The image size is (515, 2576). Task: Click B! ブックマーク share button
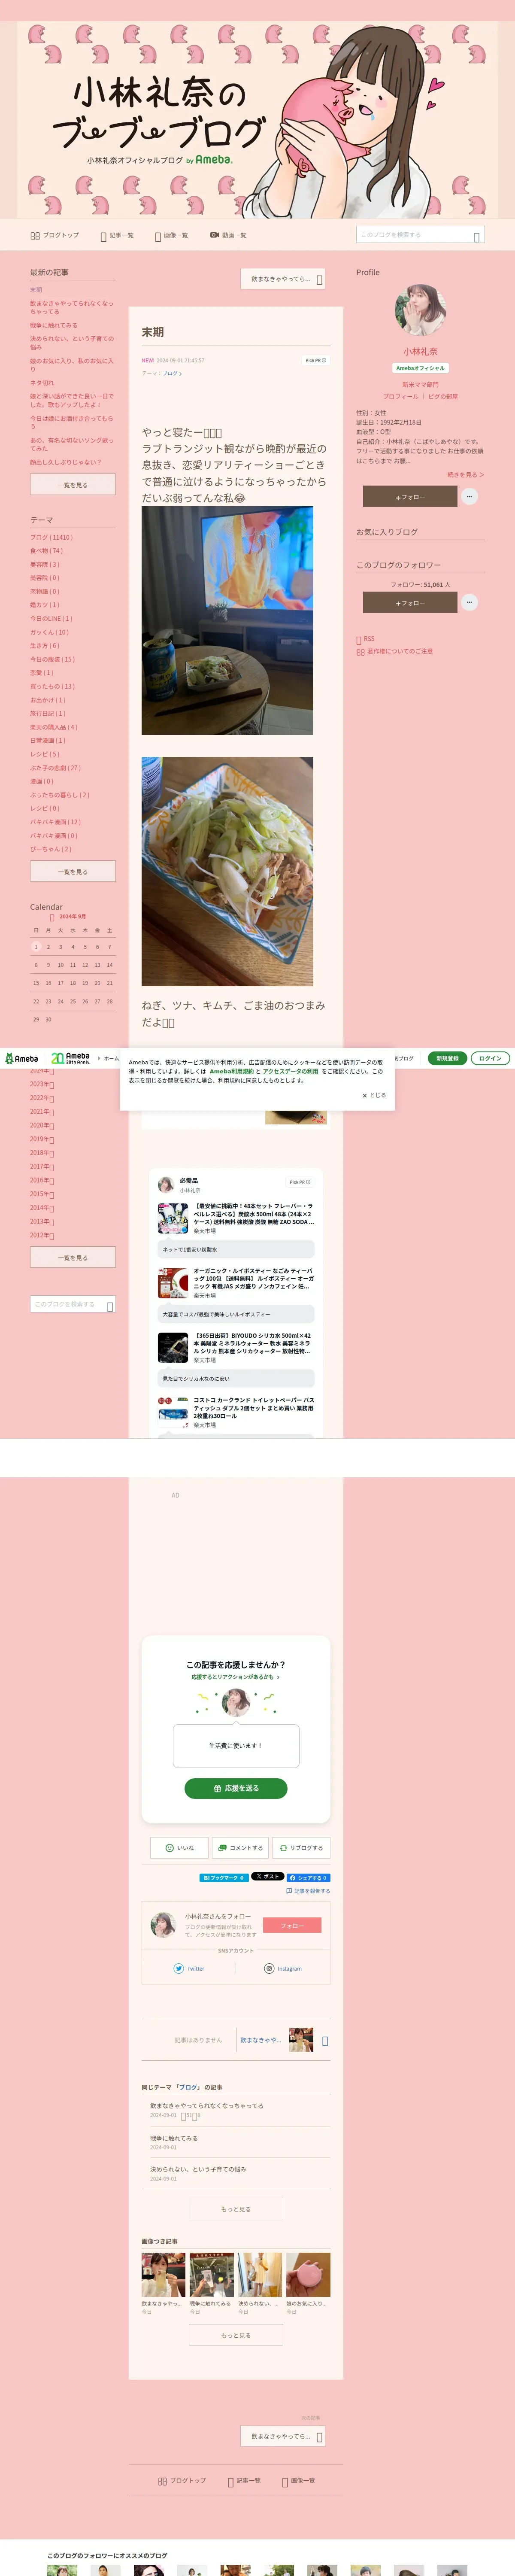click(224, 1878)
